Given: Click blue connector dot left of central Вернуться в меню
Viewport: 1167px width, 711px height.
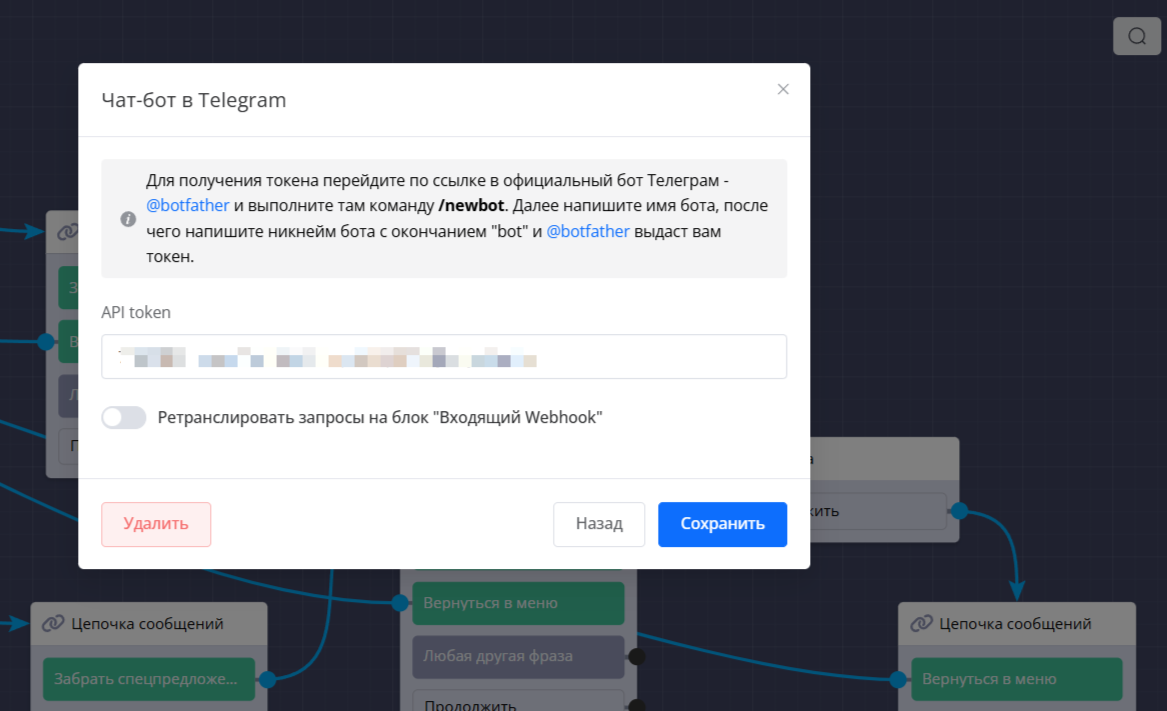Looking at the screenshot, I should 400,603.
